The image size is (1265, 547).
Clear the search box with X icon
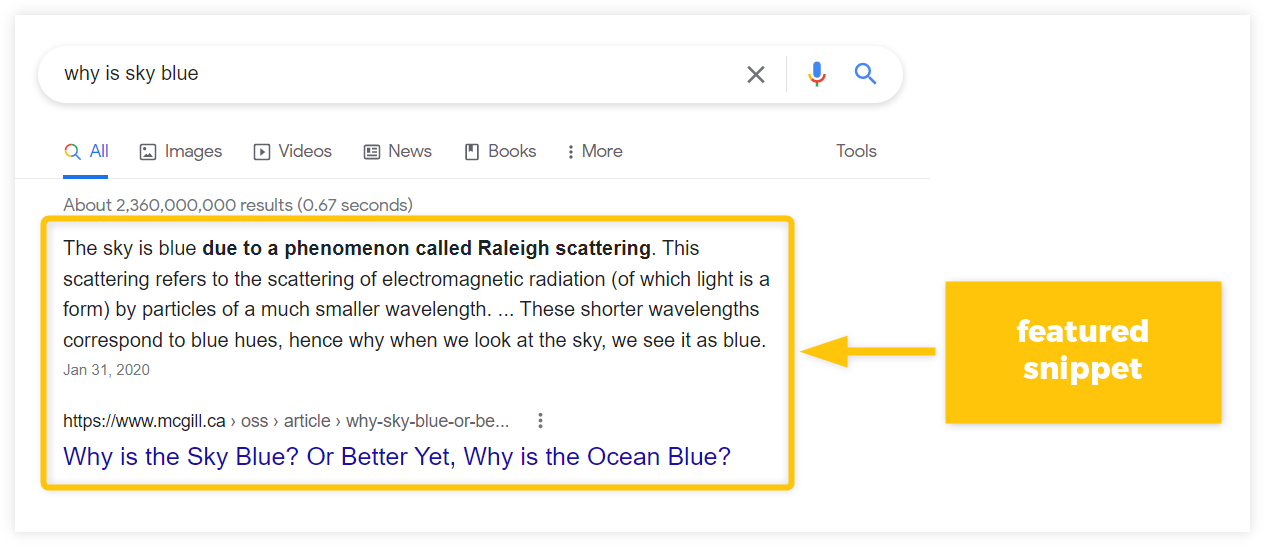(x=756, y=74)
